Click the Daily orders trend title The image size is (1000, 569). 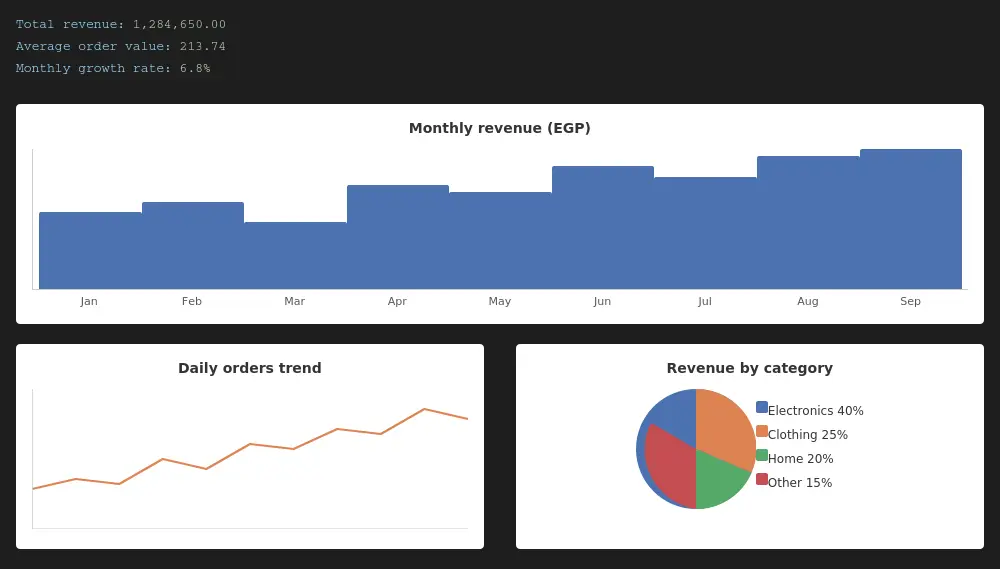click(250, 368)
